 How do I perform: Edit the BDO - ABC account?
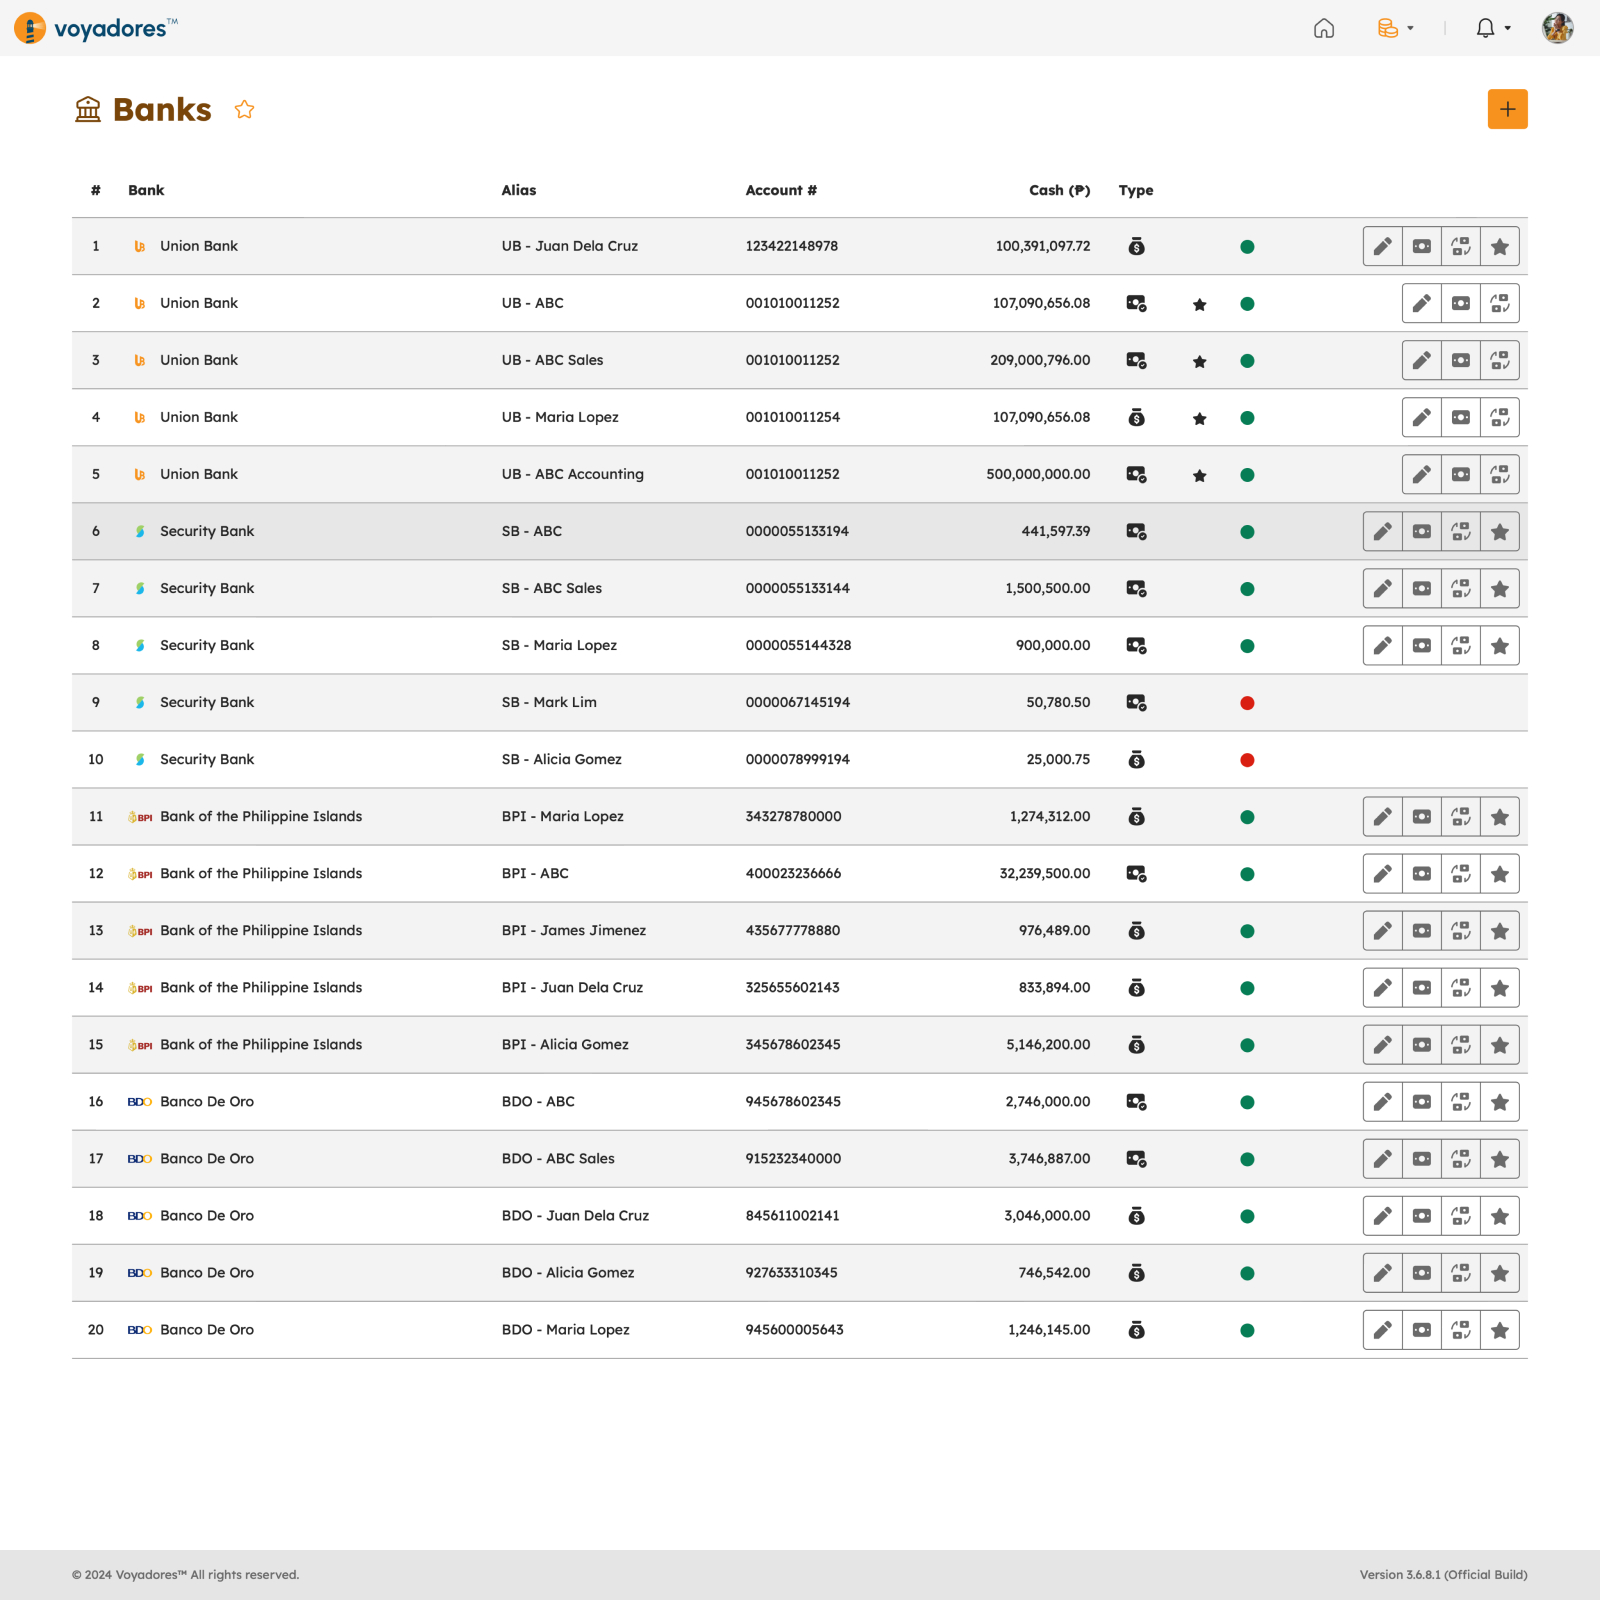click(1382, 1102)
